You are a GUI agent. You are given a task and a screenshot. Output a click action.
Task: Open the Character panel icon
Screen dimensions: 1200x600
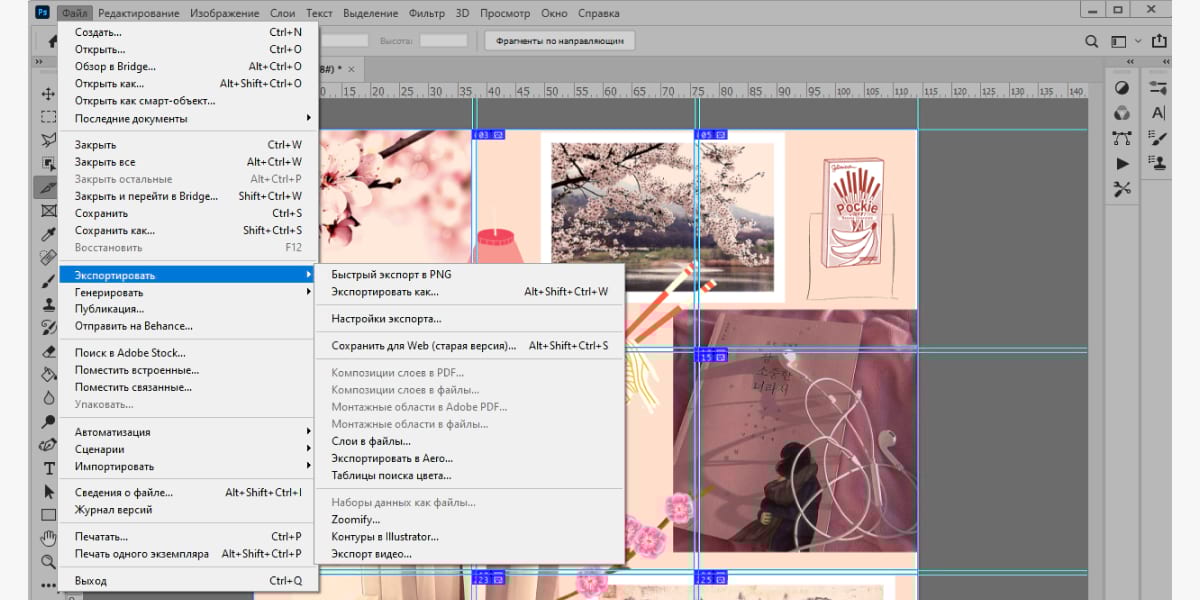click(x=1158, y=113)
